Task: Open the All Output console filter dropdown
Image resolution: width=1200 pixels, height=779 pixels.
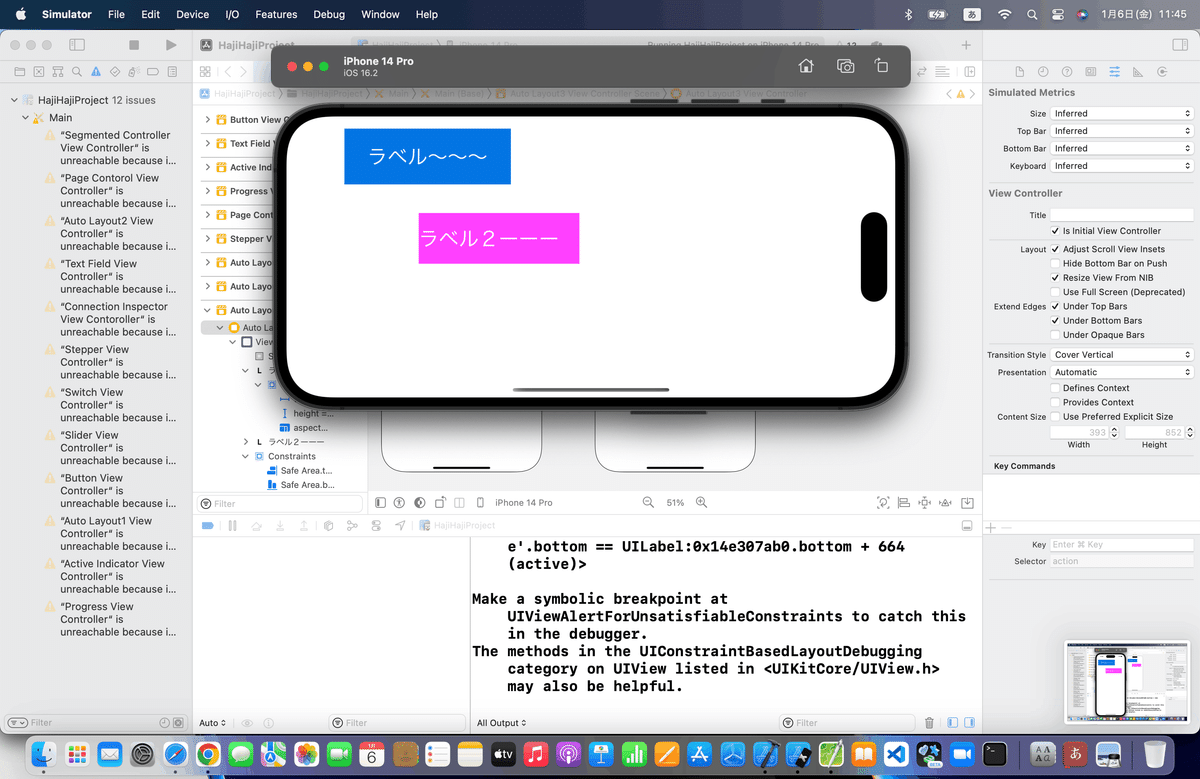Action: [x=501, y=723]
